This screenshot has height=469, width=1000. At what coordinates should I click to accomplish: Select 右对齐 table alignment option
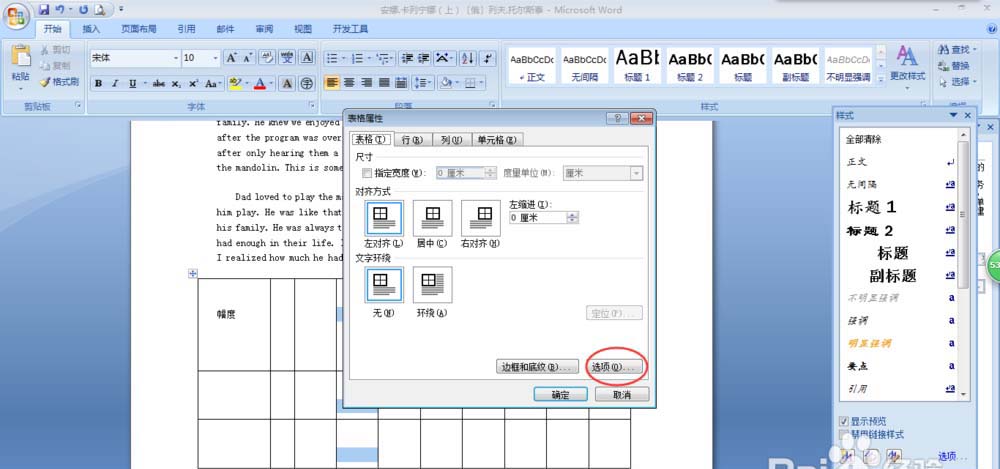point(481,218)
